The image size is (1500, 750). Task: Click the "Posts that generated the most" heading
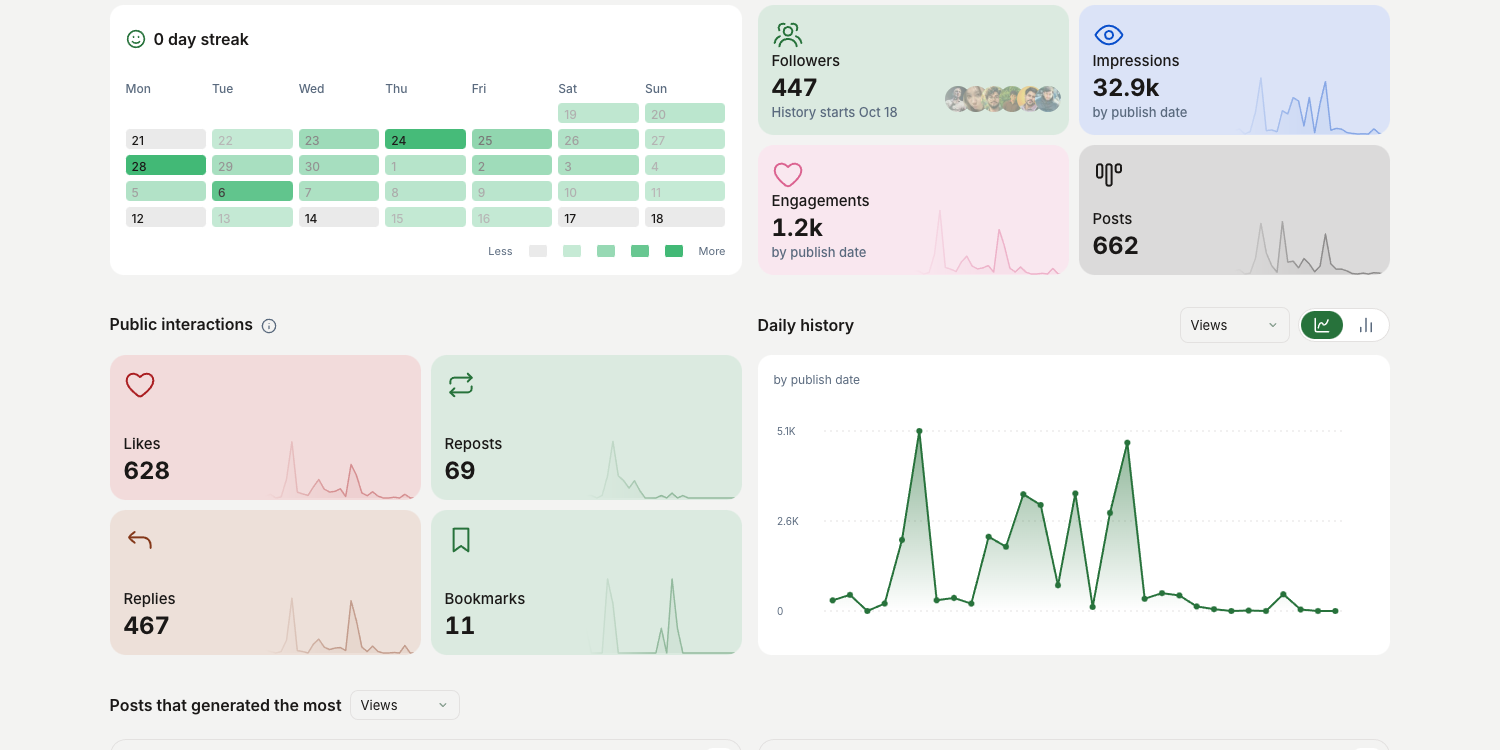226,705
